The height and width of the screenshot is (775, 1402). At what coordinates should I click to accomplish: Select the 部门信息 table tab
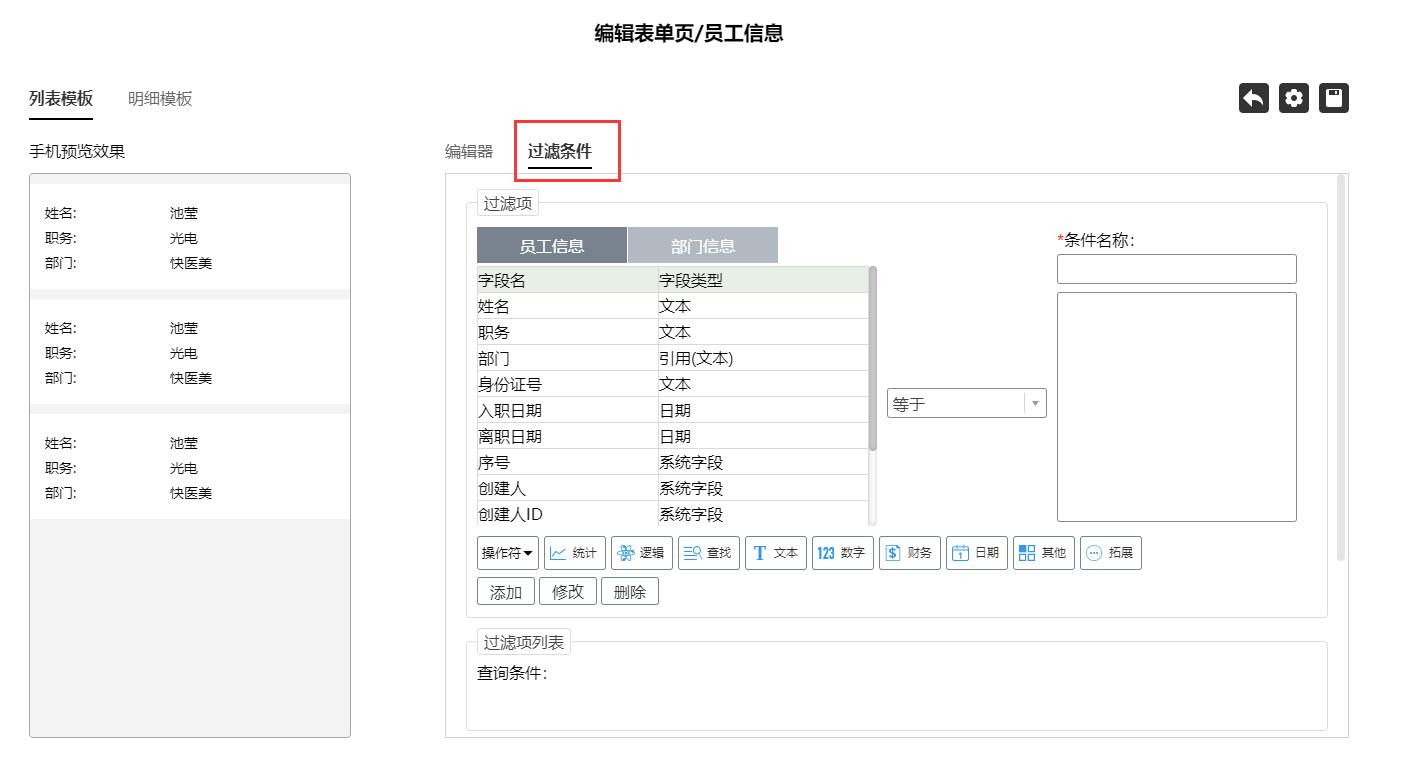[x=703, y=246]
